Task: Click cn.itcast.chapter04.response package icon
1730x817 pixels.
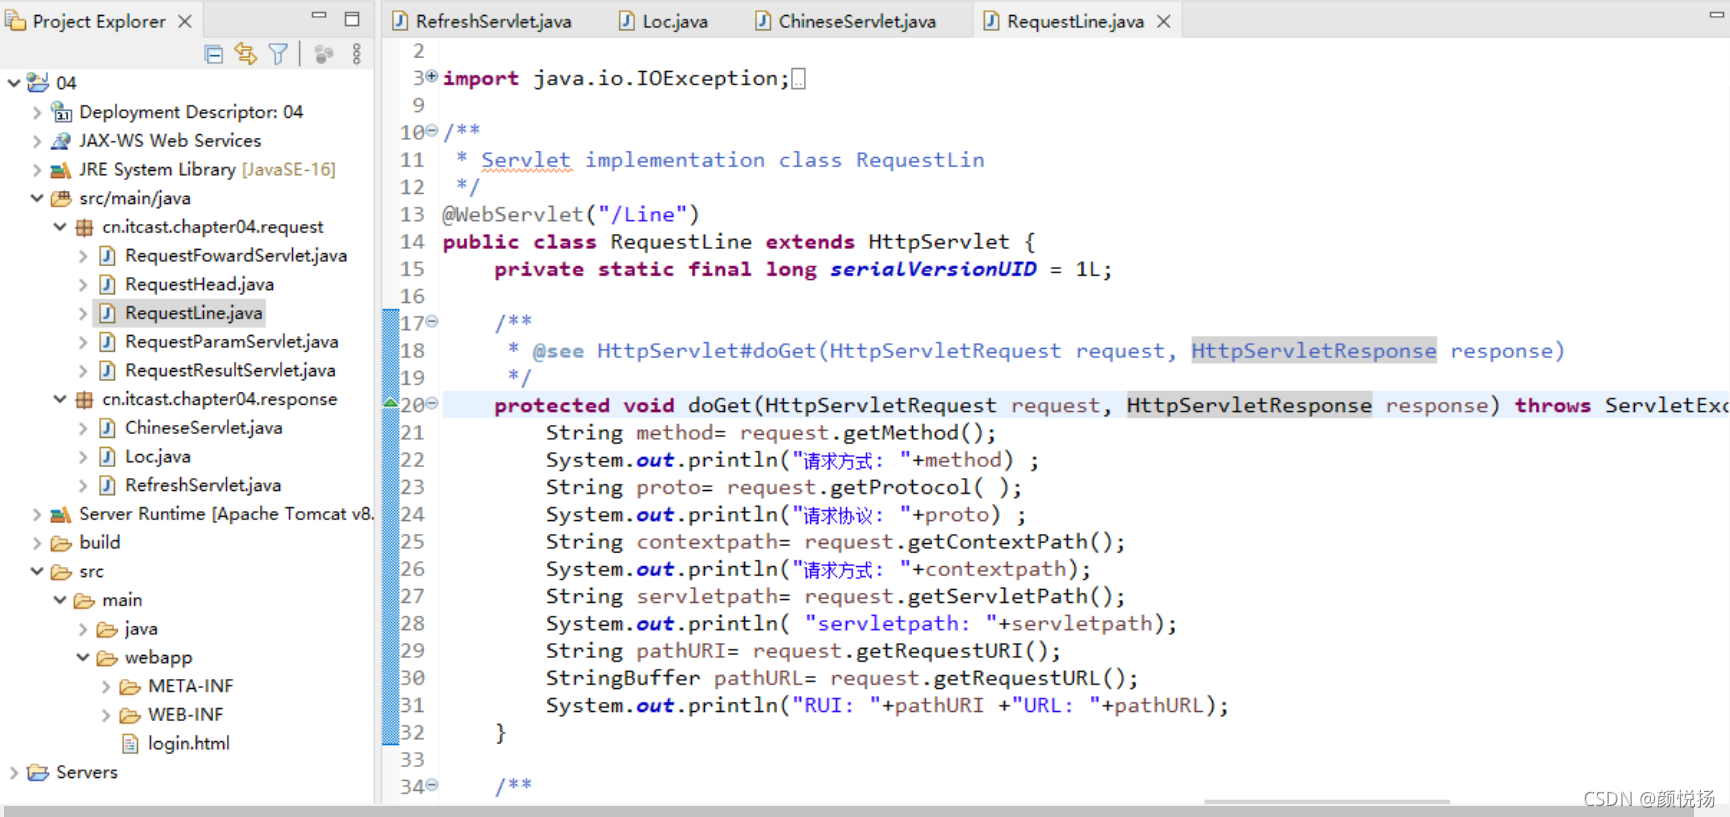Action: click(84, 399)
